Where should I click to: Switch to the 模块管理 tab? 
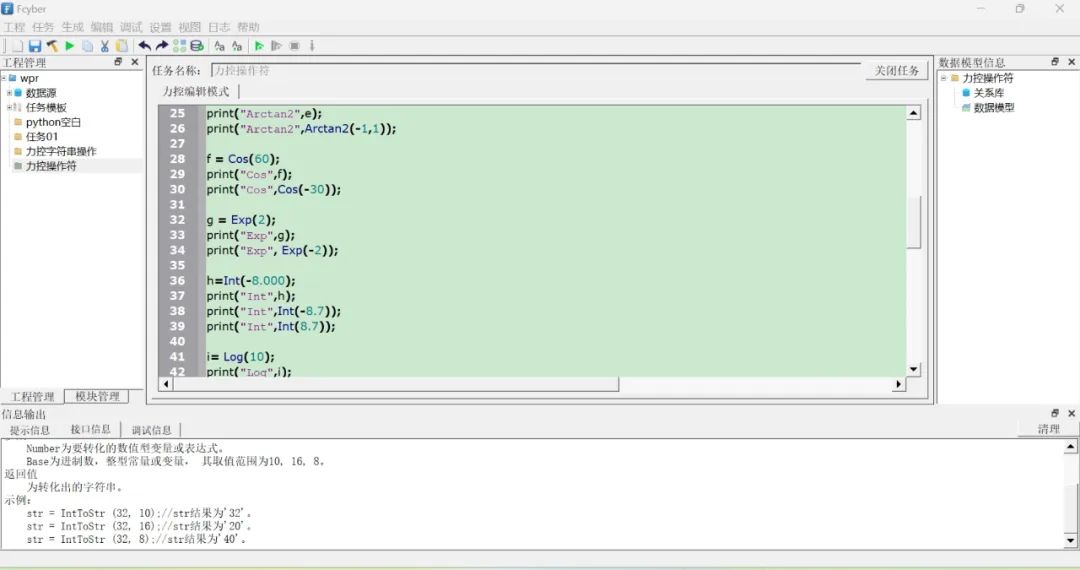(97, 397)
